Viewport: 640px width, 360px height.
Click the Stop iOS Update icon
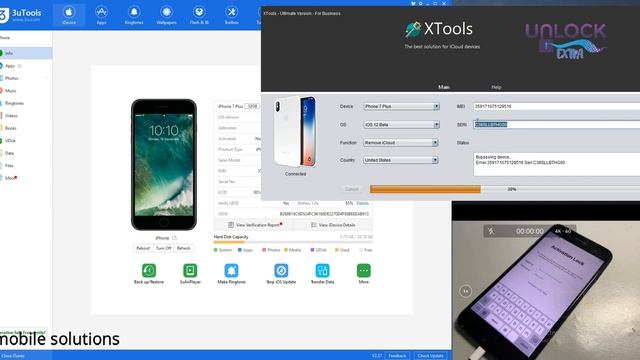[x=281, y=271]
